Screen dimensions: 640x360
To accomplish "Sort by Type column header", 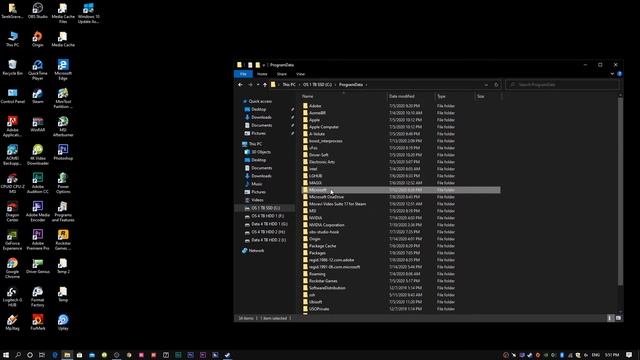I will [x=455, y=96].
